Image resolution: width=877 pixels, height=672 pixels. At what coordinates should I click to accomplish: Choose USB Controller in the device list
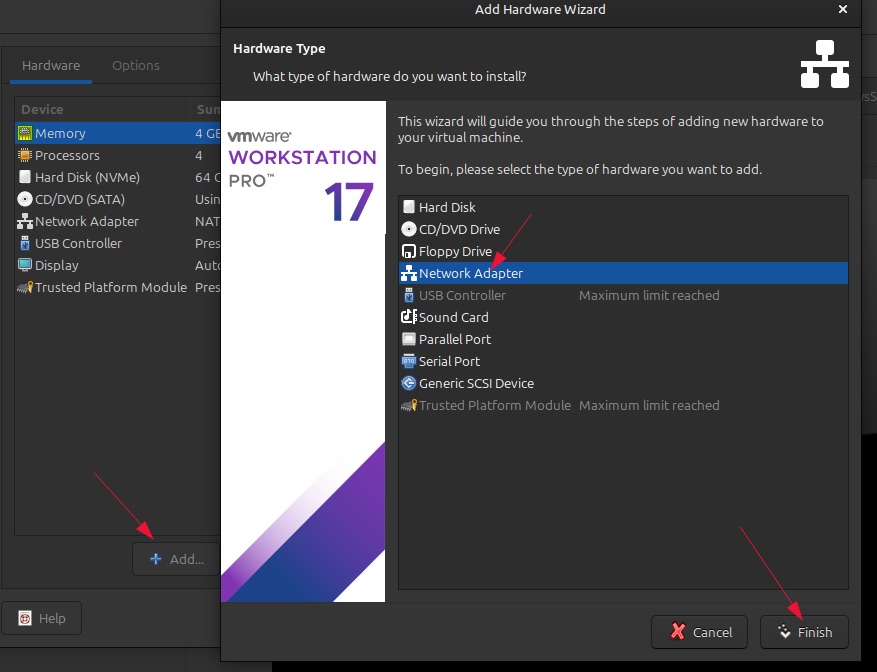click(x=78, y=243)
